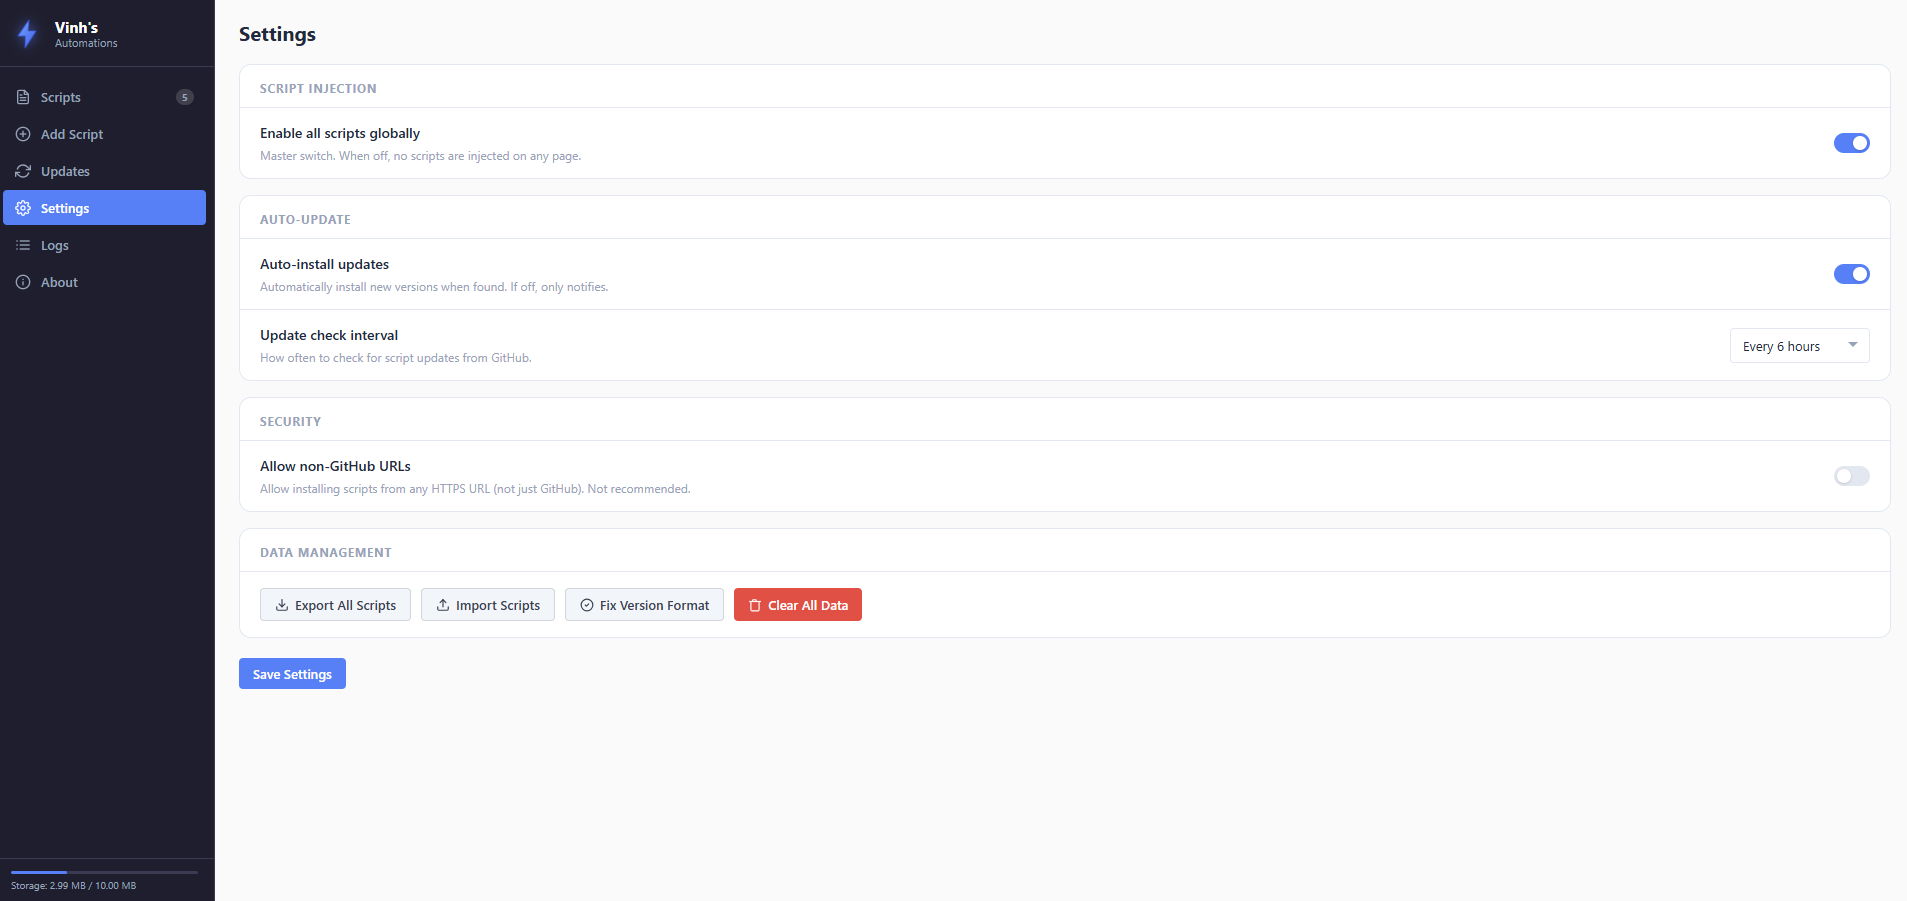This screenshot has width=1907, height=901.
Task: Turn off Auto-install updates switch
Action: pyautogui.click(x=1851, y=274)
